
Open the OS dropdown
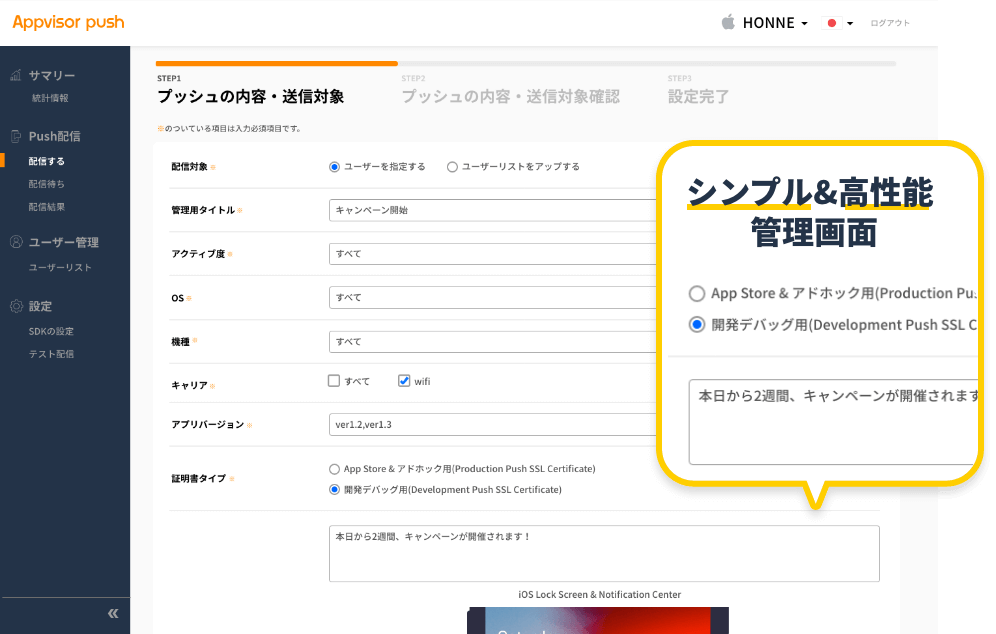coord(493,297)
